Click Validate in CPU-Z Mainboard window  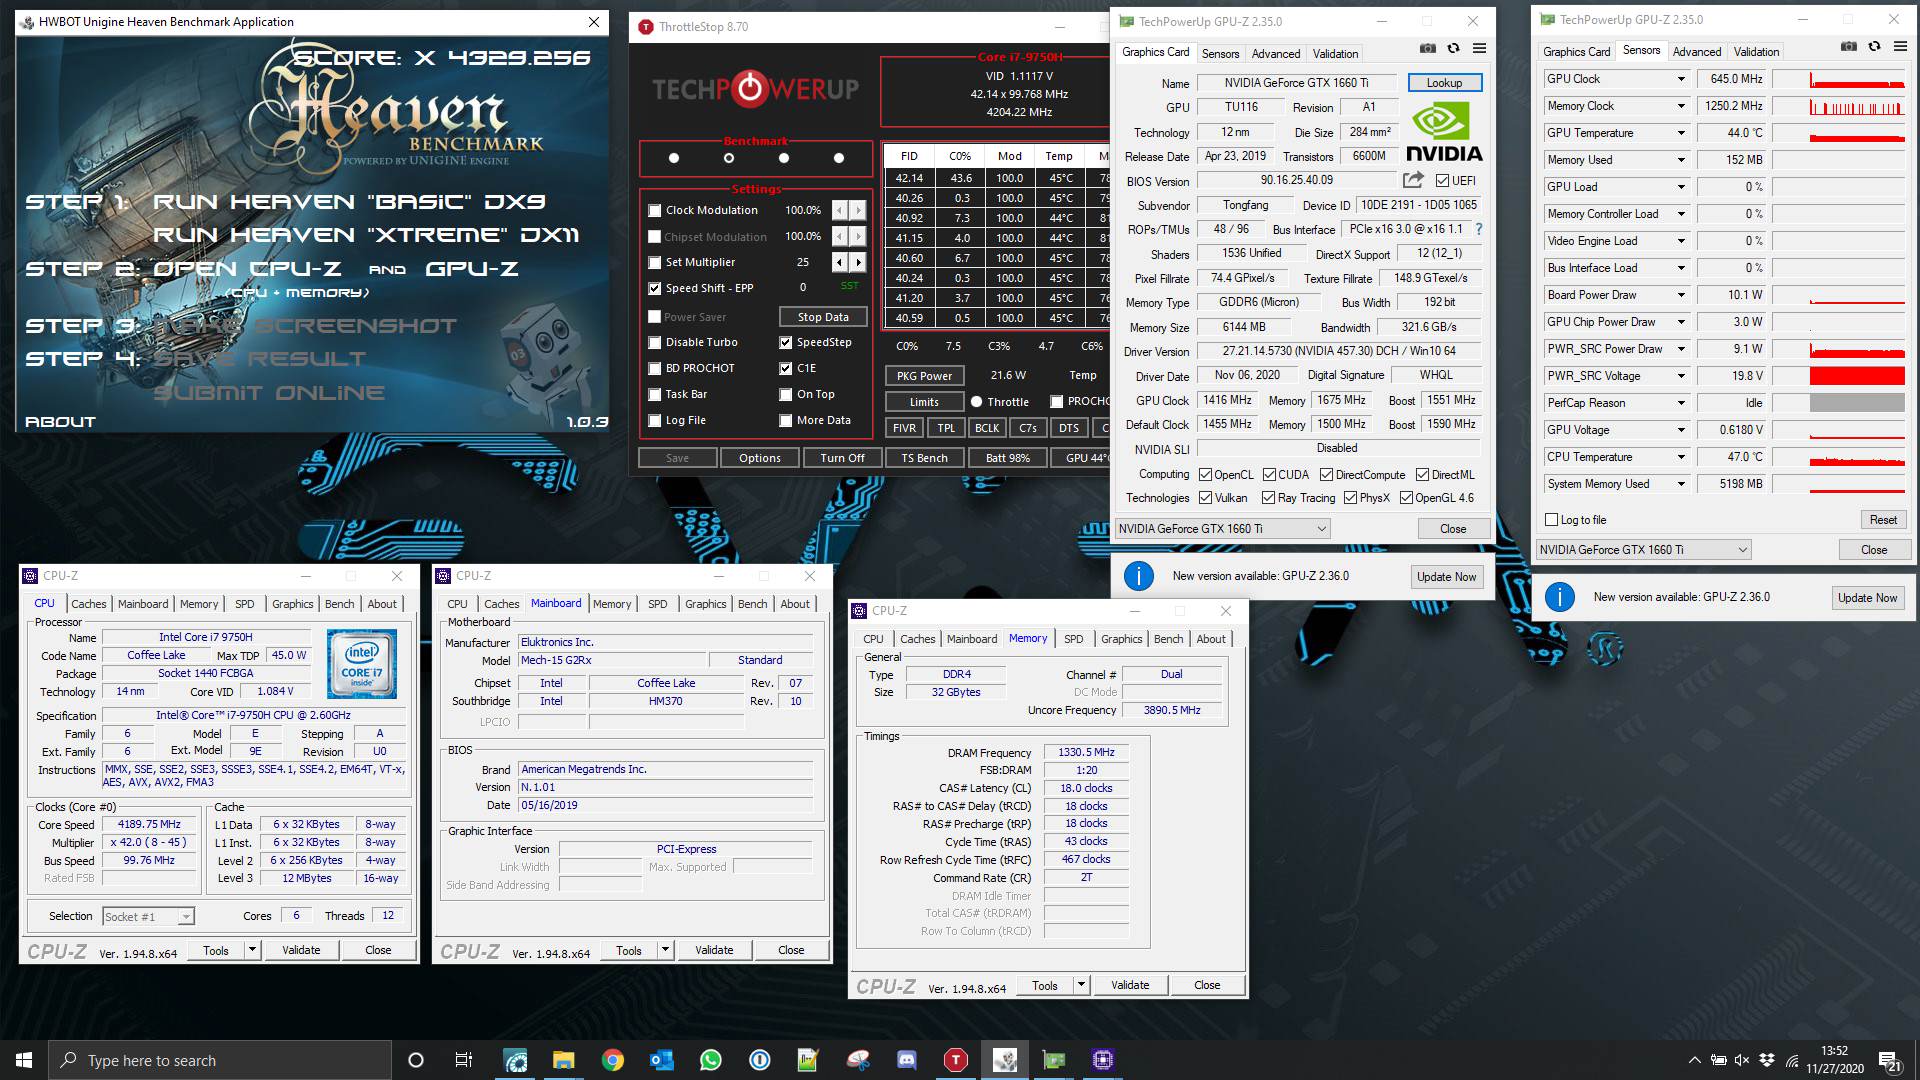coord(714,950)
